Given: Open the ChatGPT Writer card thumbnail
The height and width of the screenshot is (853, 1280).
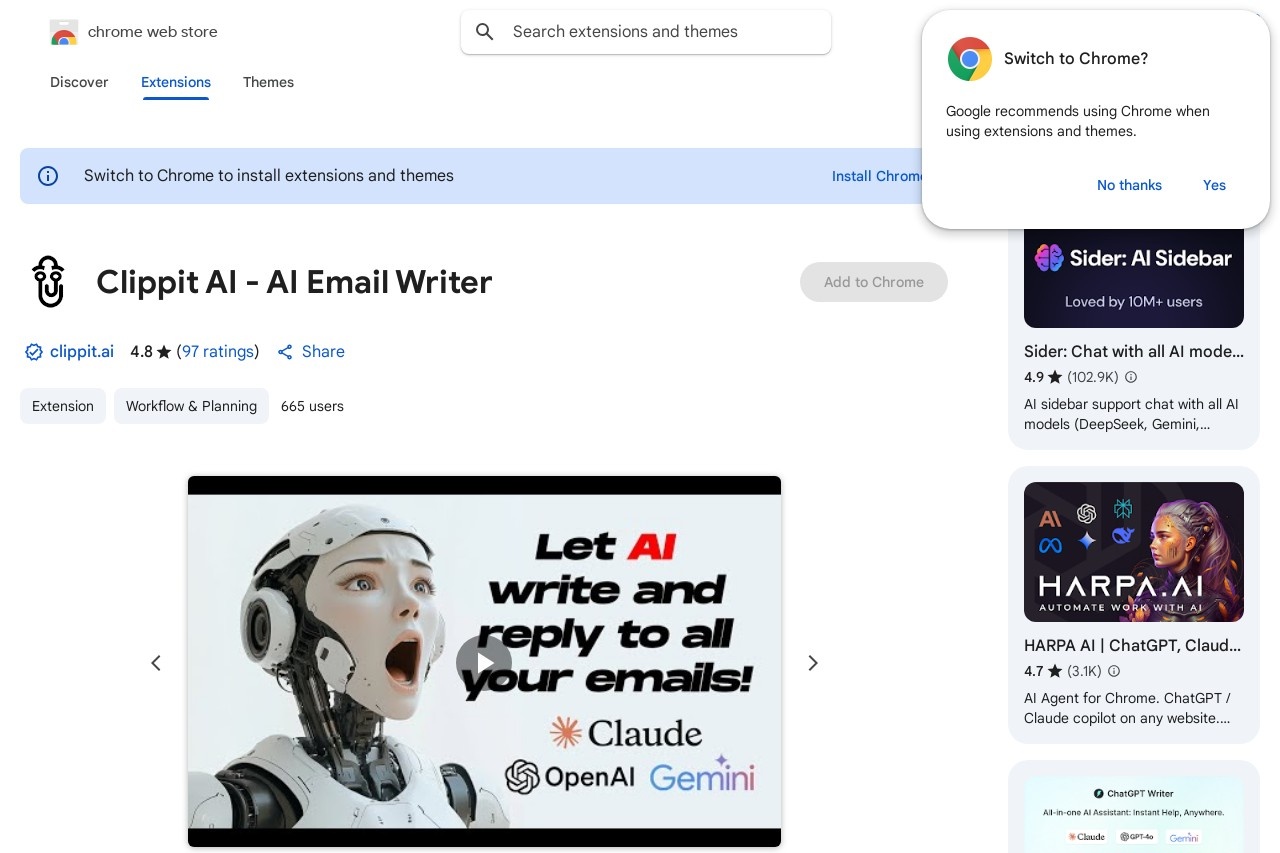Looking at the screenshot, I should [1134, 814].
